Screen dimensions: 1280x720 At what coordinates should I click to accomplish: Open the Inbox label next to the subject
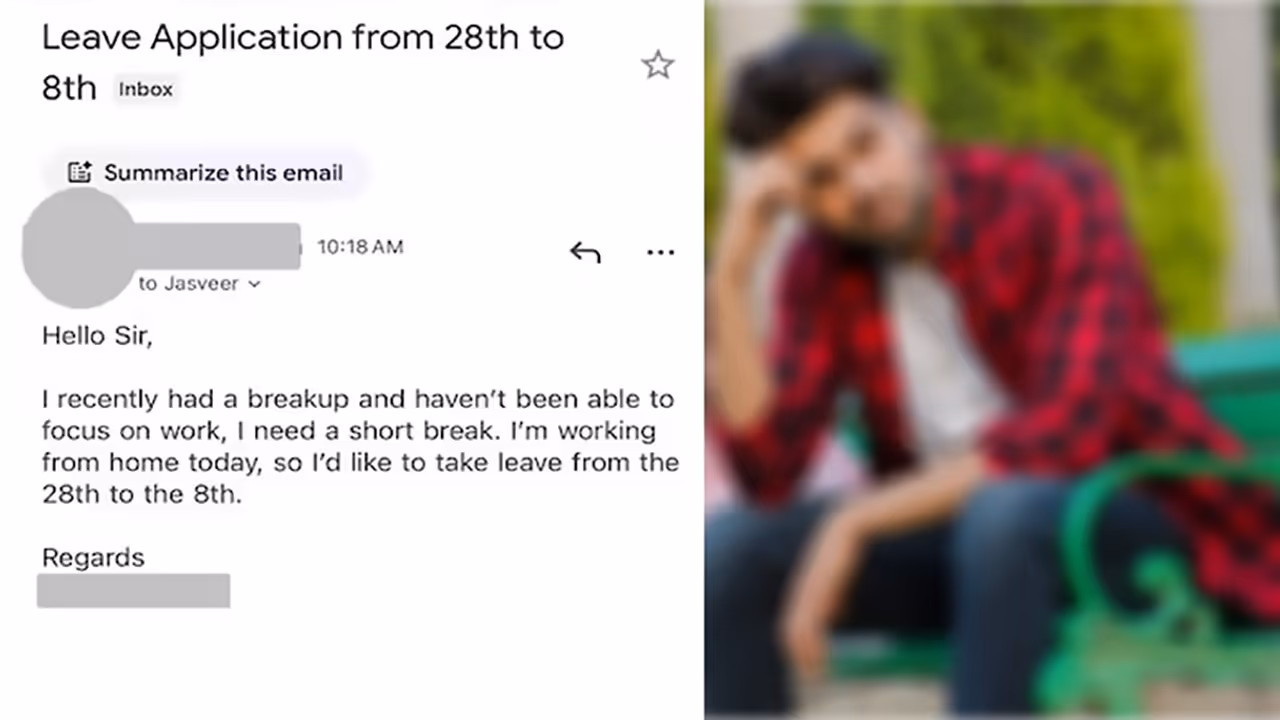(x=146, y=89)
